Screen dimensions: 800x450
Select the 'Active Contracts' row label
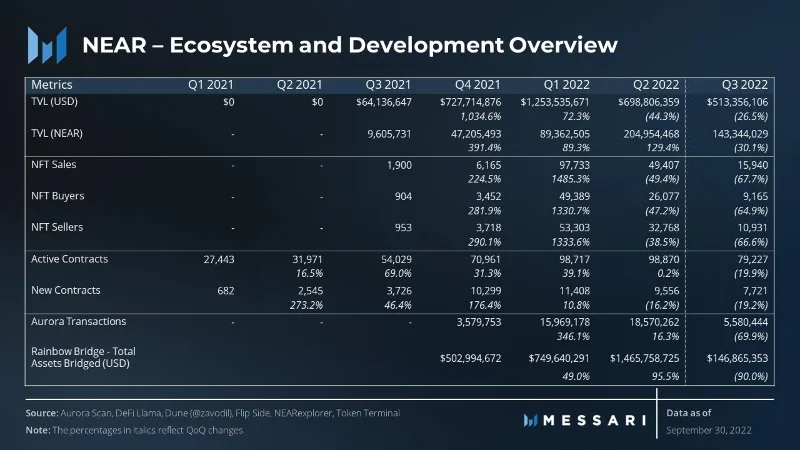pyautogui.click(x=69, y=259)
